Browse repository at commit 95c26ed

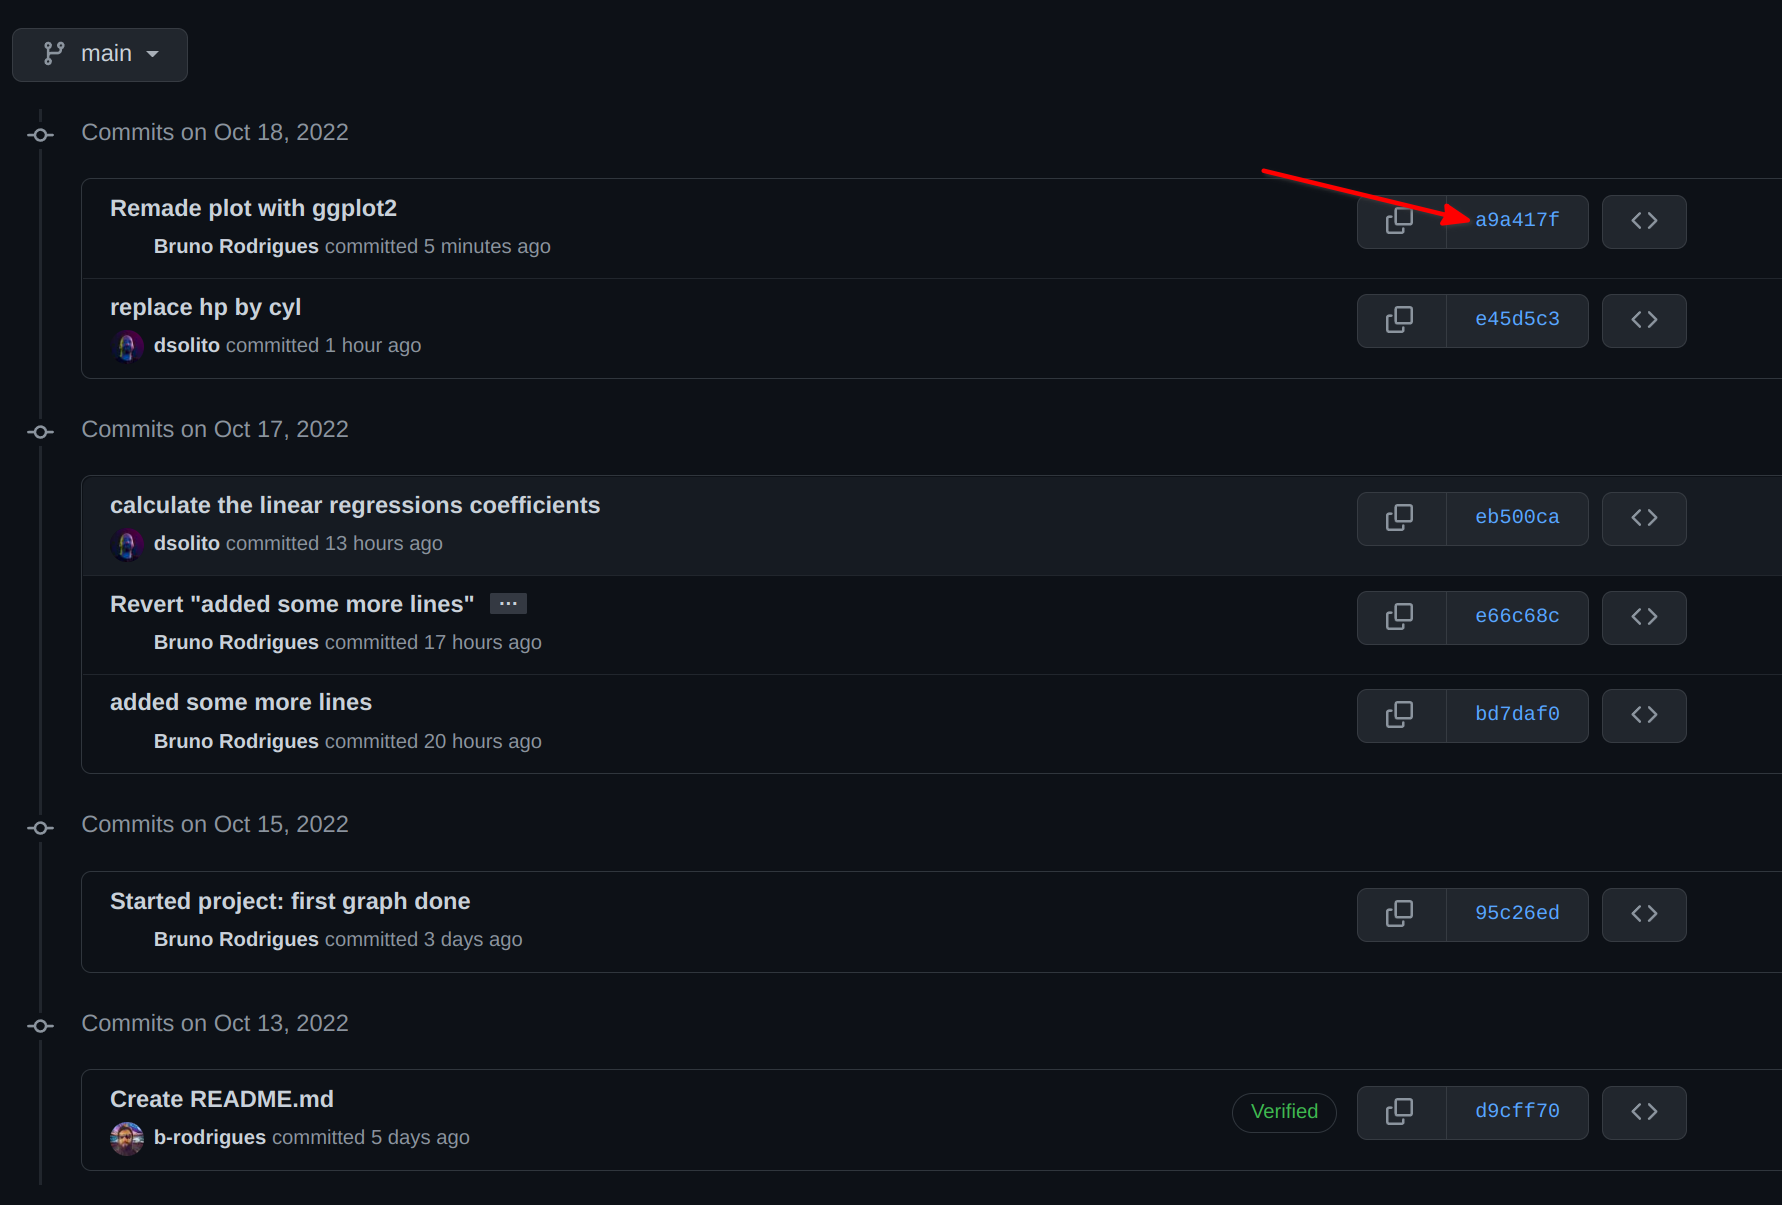point(1644,914)
